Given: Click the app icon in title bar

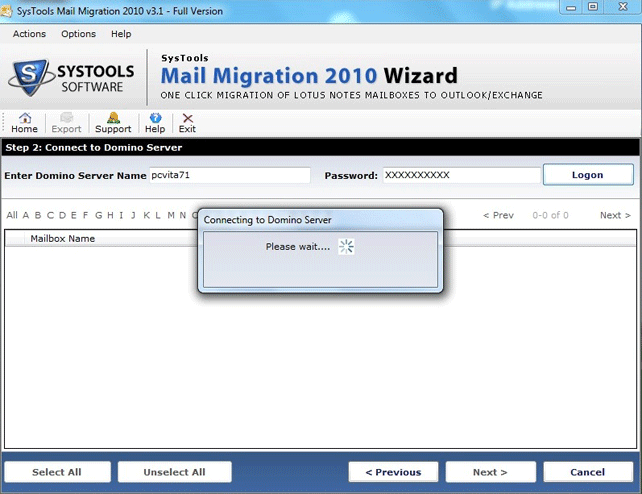Looking at the screenshot, I should pos(6,11).
